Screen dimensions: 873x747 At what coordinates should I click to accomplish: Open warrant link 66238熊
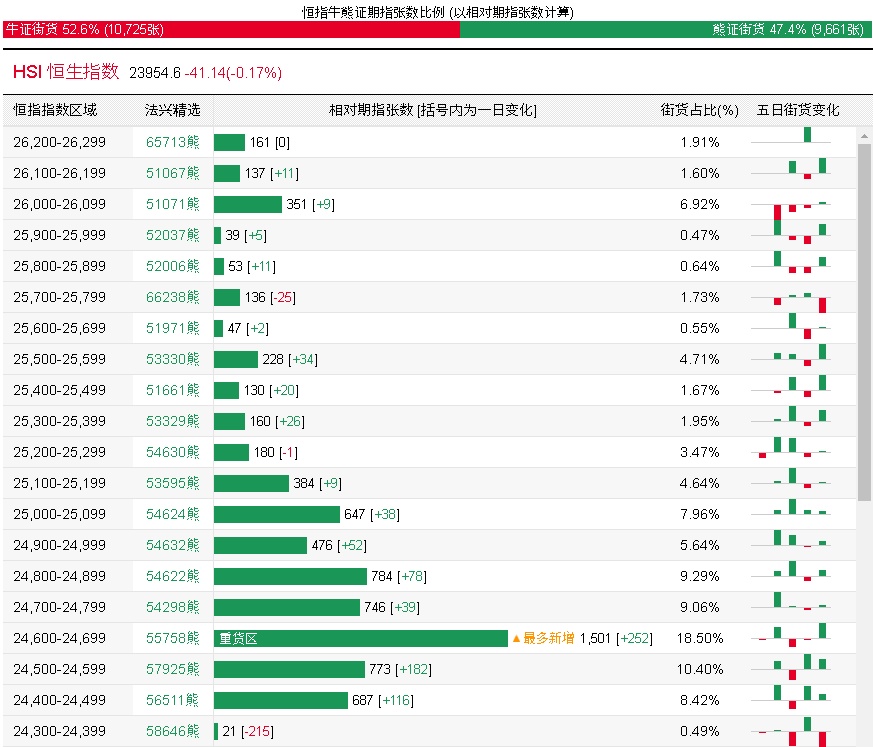173,297
